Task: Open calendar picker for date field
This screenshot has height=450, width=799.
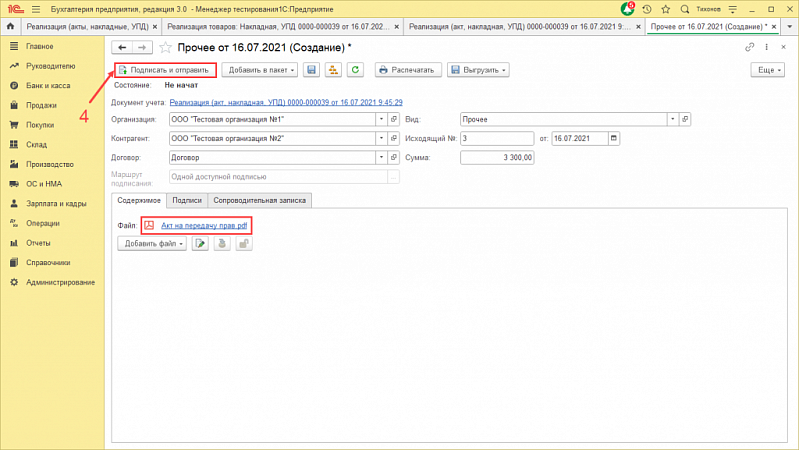Action: (x=614, y=138)
